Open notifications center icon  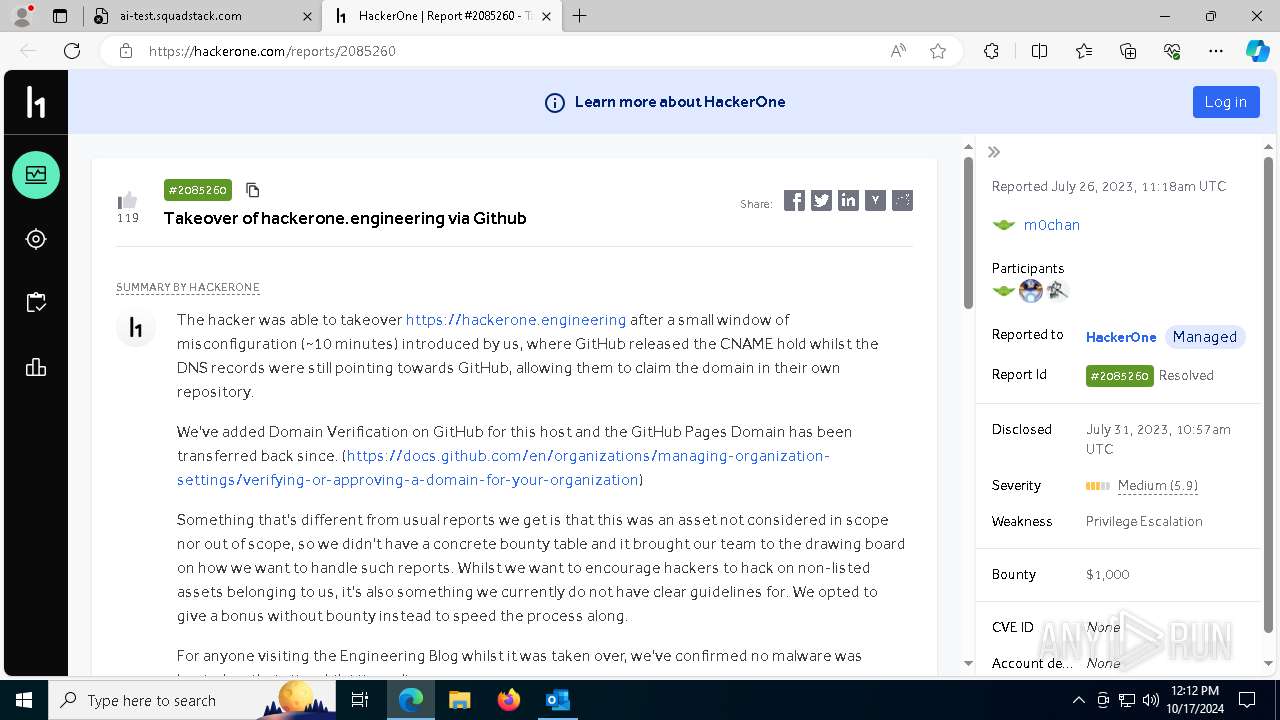pyautogui.click(x=1247, y=700)
